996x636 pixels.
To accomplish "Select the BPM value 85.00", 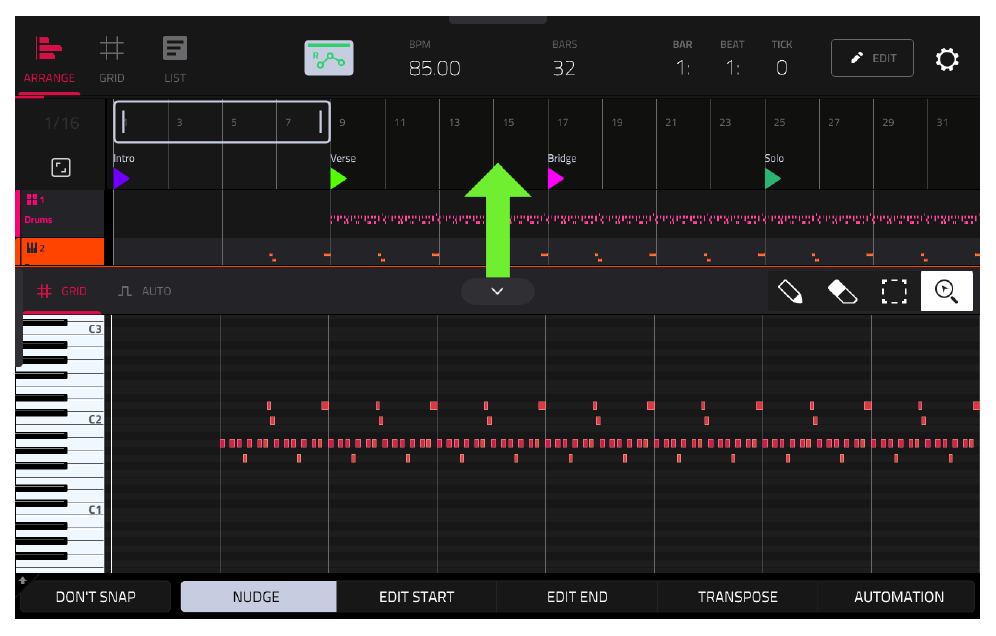I will pos(434,68).
